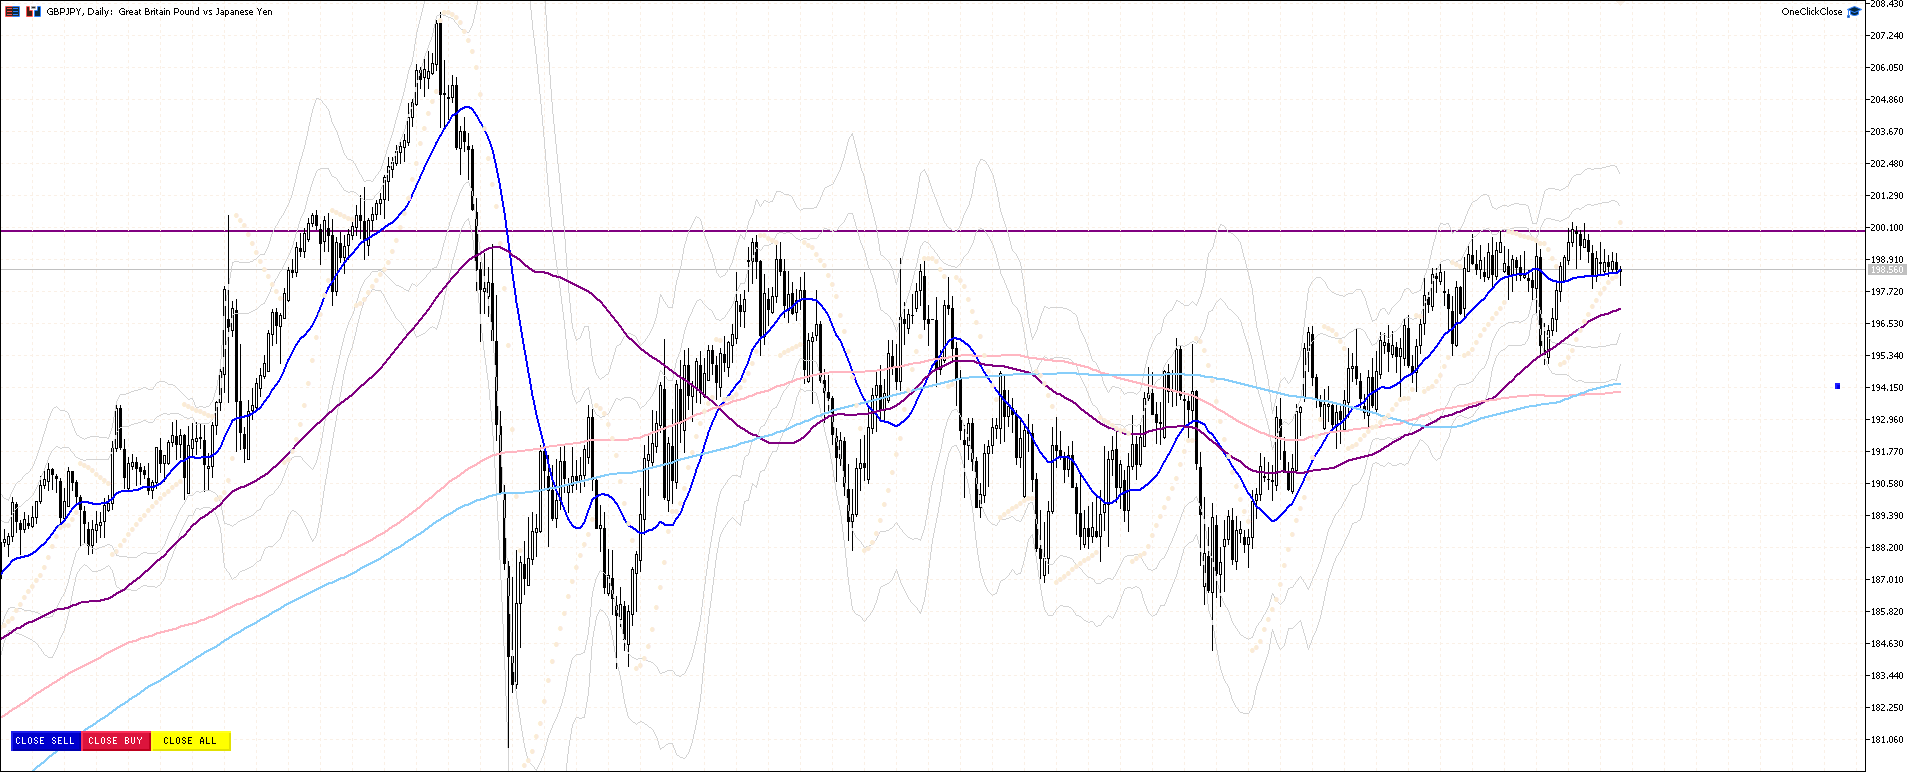
Task: Click the 200.100 price scale label
Action: coord(1887,228)
